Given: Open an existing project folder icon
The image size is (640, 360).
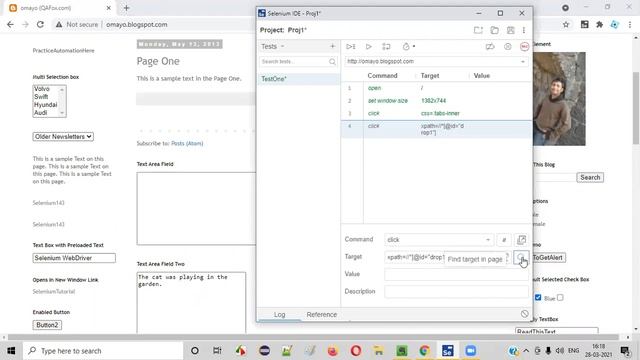Looking at the screenshot, I should click(494, 30).
